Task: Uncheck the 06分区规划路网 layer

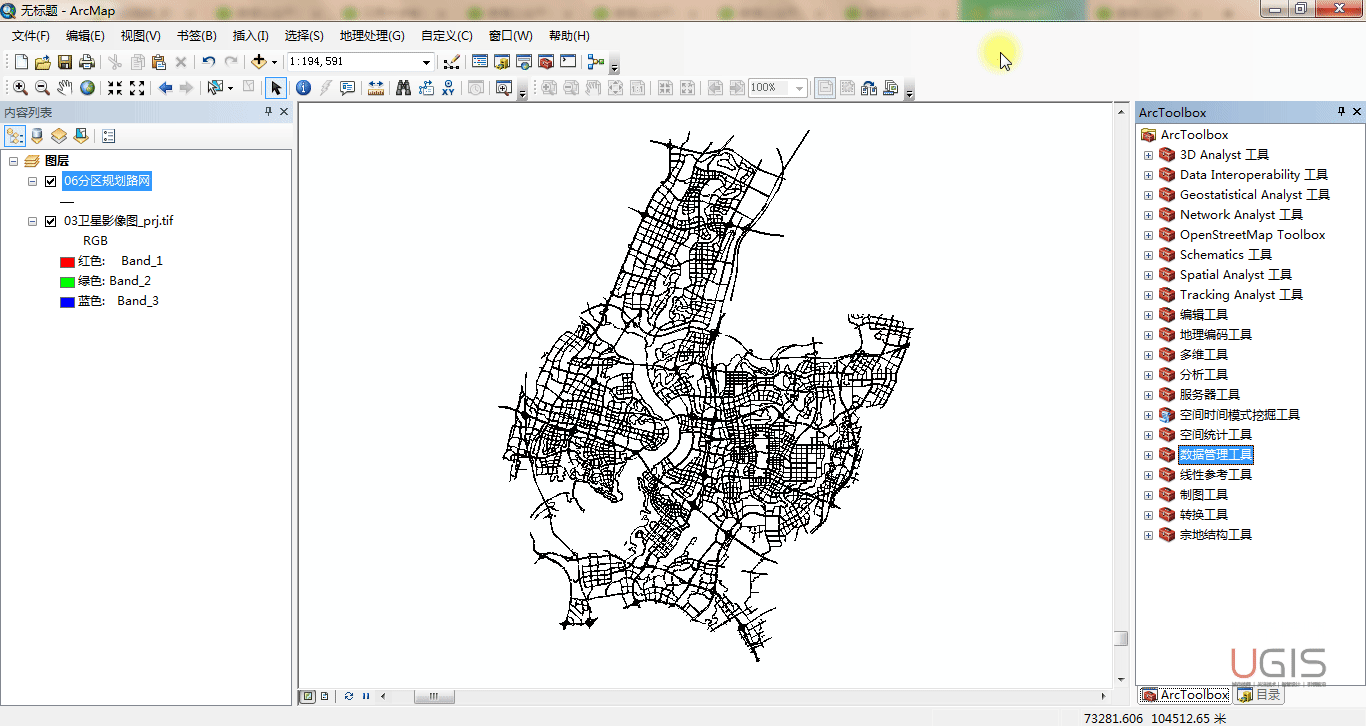Action: pyautogui.click(x=50, y=181)
